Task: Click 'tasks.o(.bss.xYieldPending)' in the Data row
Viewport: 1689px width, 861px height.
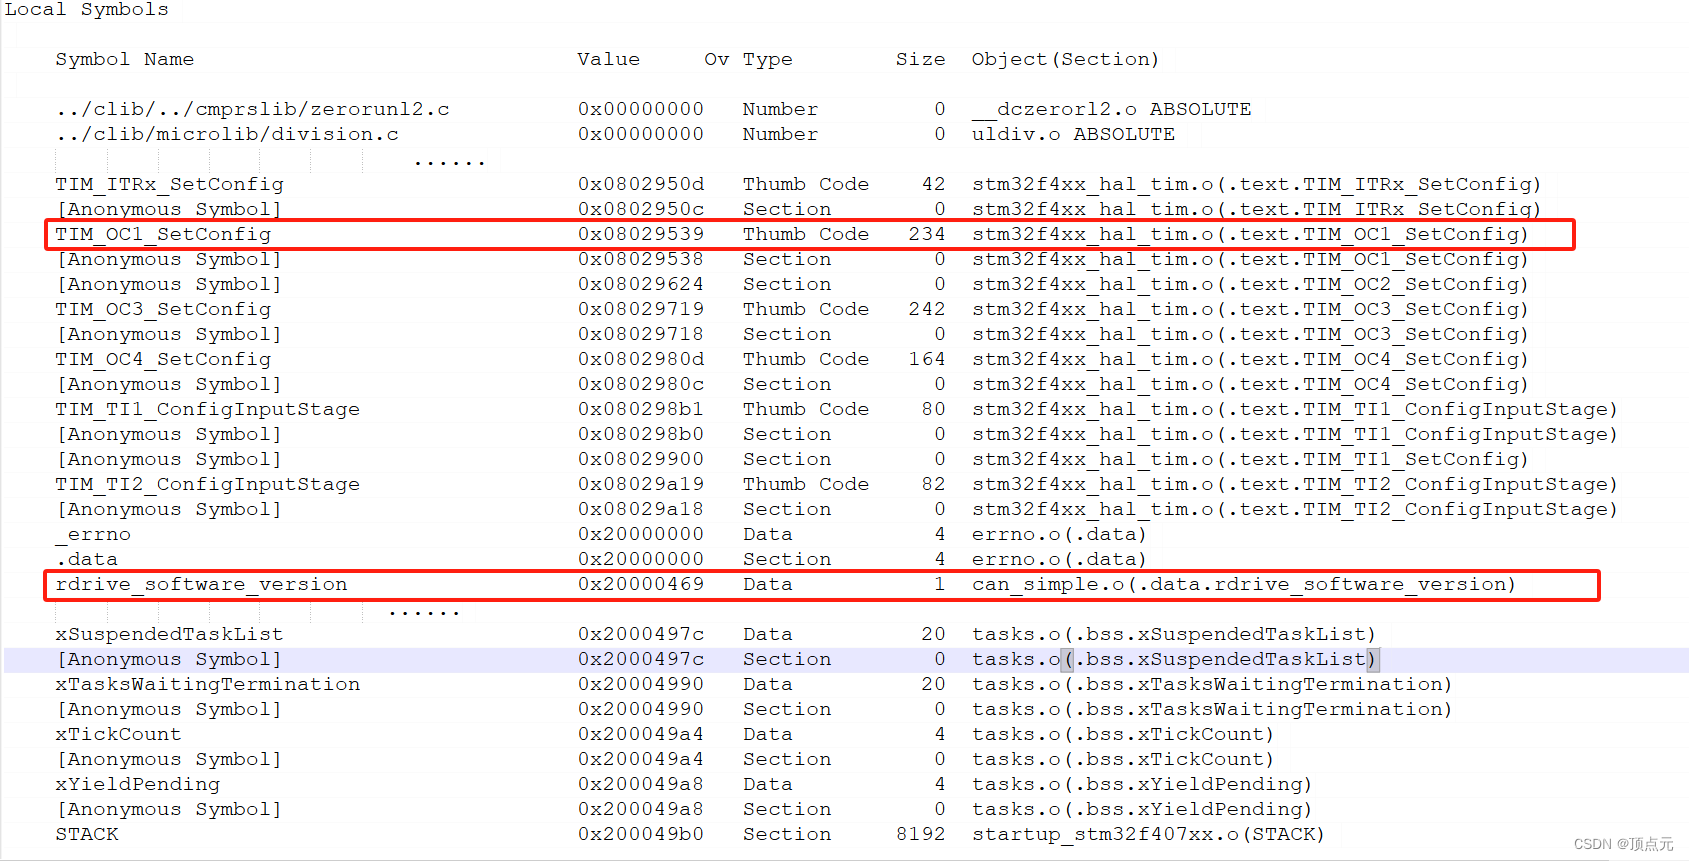Action: click(x=1142, y=784)
